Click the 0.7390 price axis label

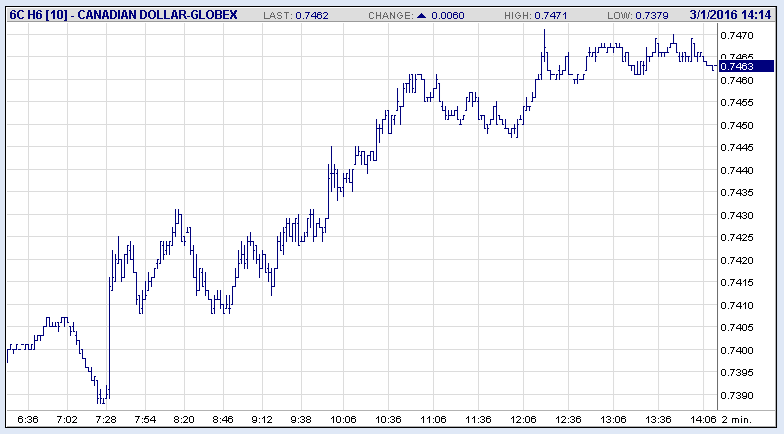[x=737, y=395]
